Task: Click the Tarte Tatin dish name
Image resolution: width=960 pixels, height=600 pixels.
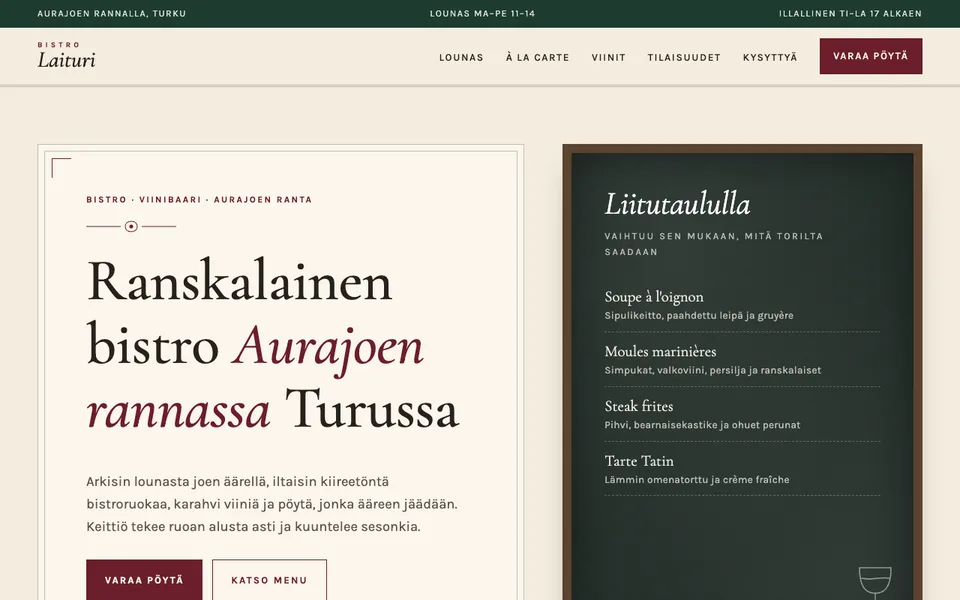Action: [639, 461]
